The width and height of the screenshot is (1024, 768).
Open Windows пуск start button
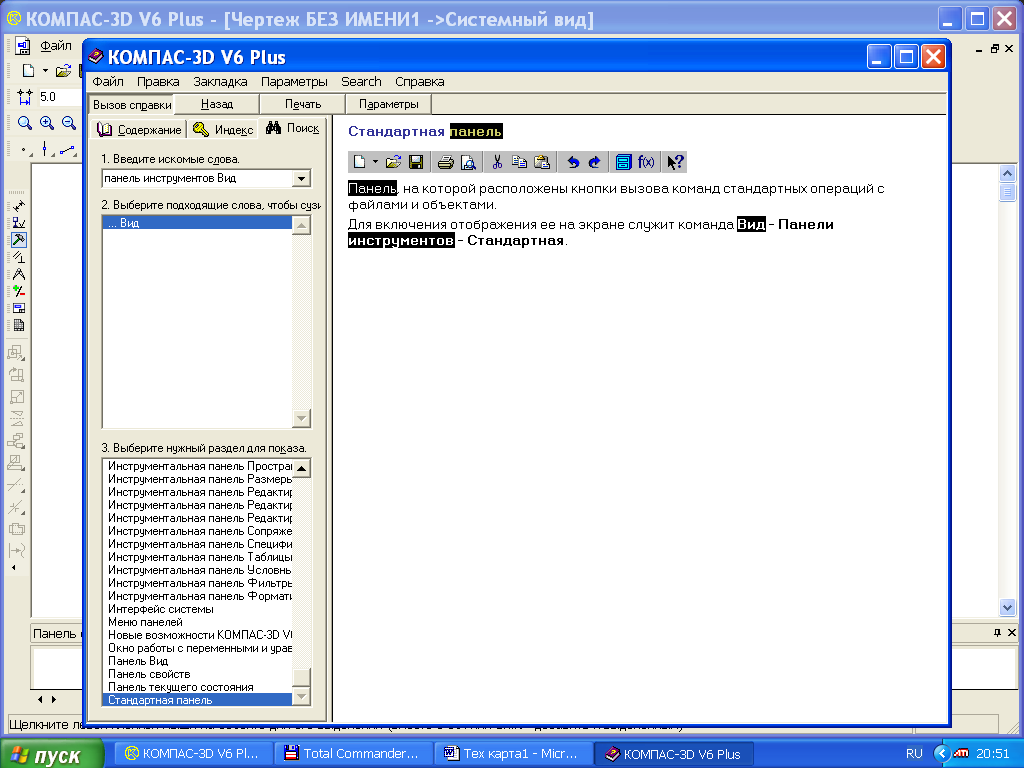point(52,754)
